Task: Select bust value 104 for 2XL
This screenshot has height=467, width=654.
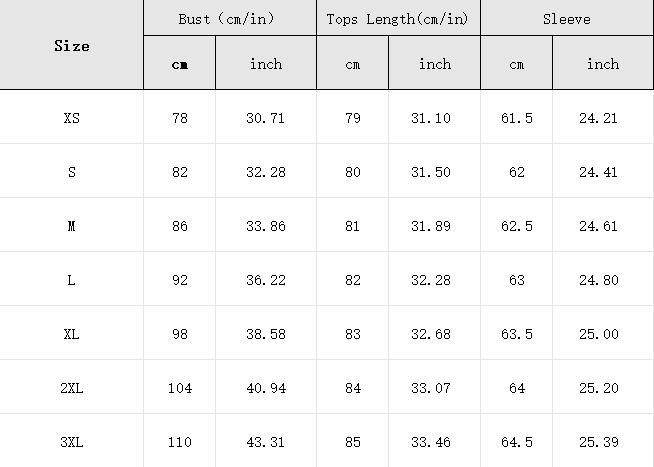Action: tap(180, 388)
